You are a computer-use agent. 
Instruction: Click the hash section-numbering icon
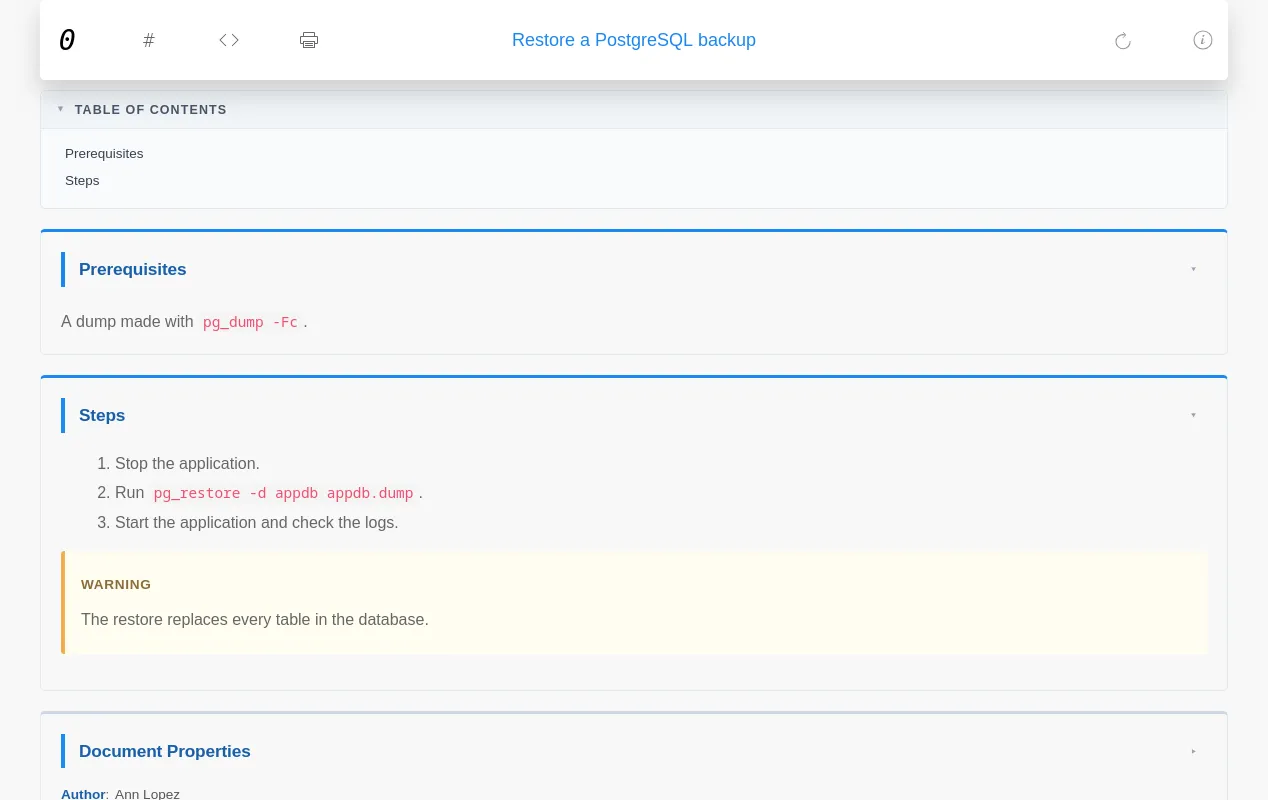pos(149,40)
